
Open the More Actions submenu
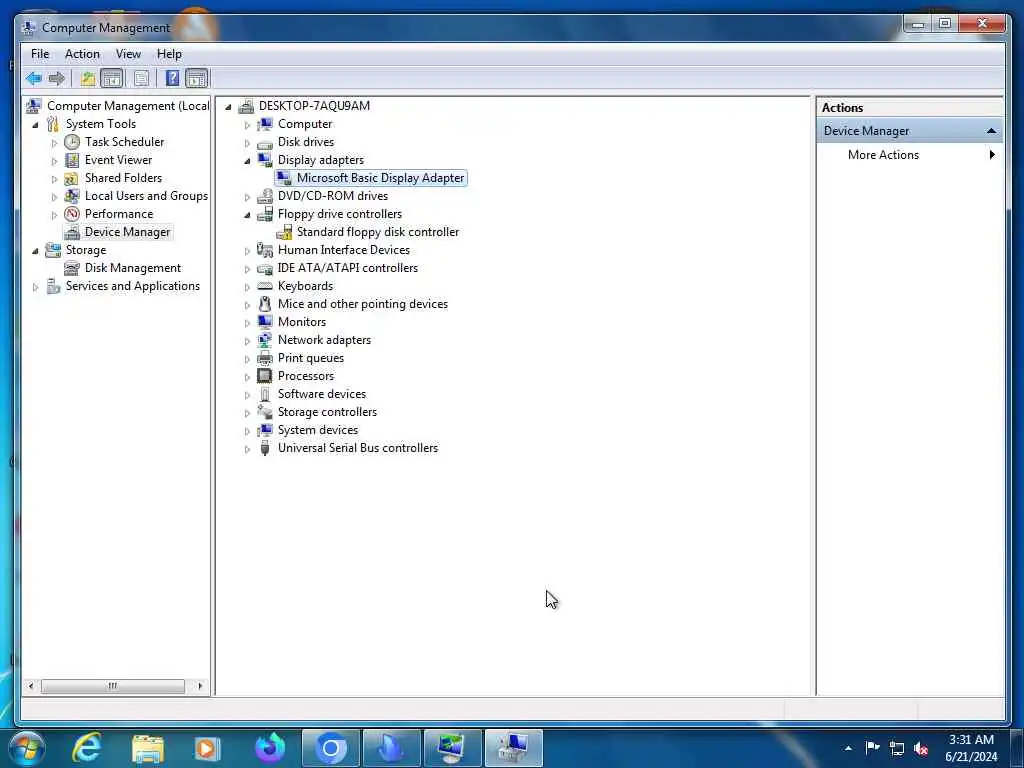(910, 155)
